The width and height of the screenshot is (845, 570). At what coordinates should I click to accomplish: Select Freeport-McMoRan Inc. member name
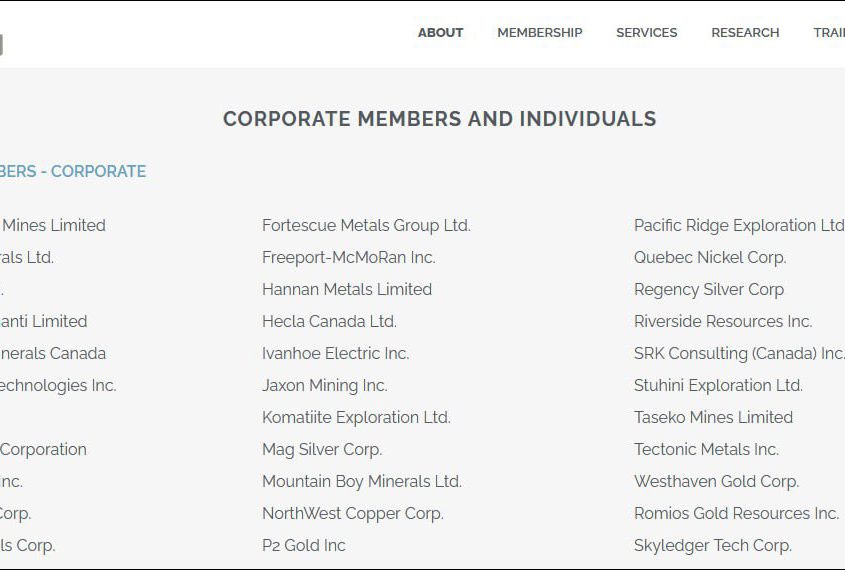pos(348,258)
